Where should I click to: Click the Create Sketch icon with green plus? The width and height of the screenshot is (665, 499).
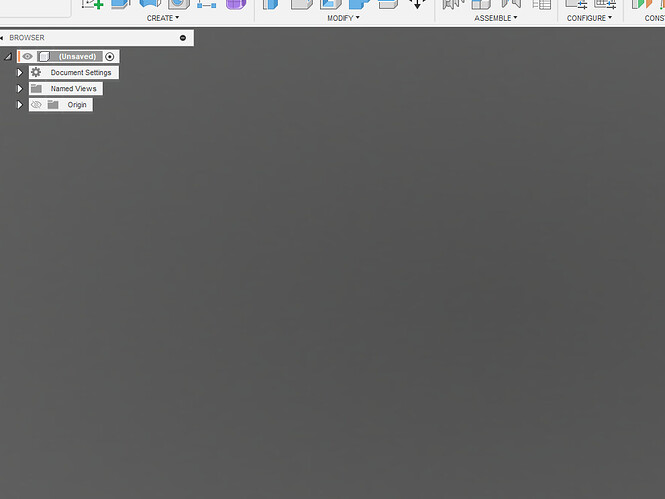point(92,4)
